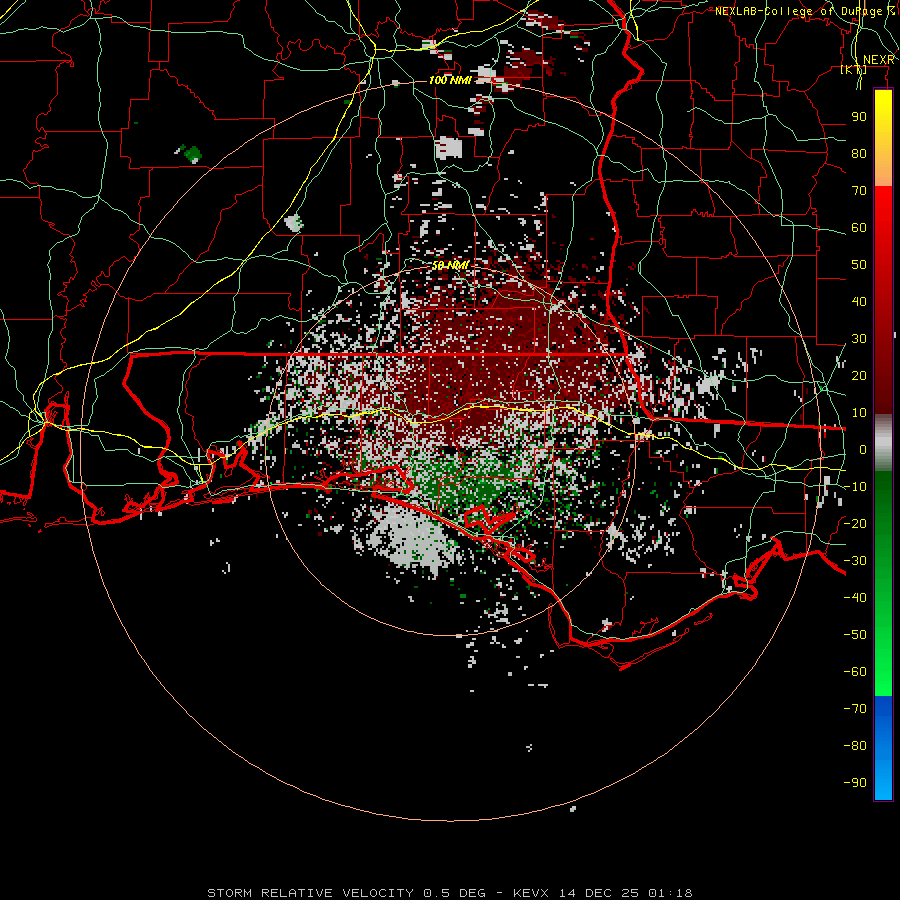Click the -60 value on the velocity scale
This screenshot has height=900, width=900.
[x=855, y=672]
